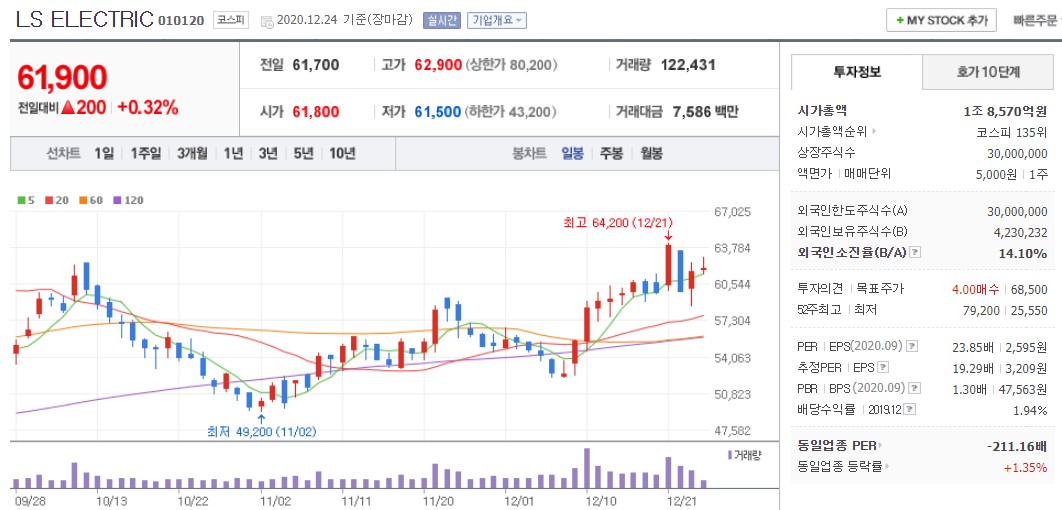1062x510 pixels.
Task: Click the +1.35% industry change value
Action: tap(1025, 467)
